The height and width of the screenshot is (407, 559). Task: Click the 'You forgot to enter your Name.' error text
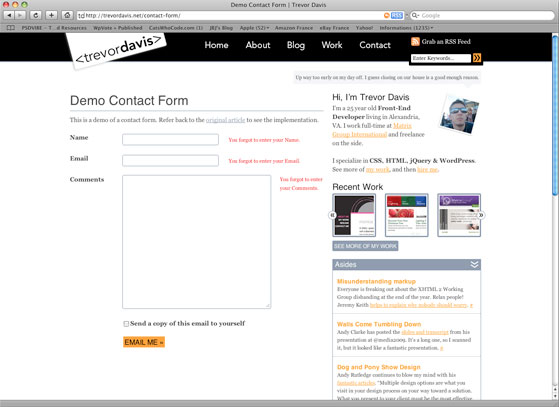[264, 140]
